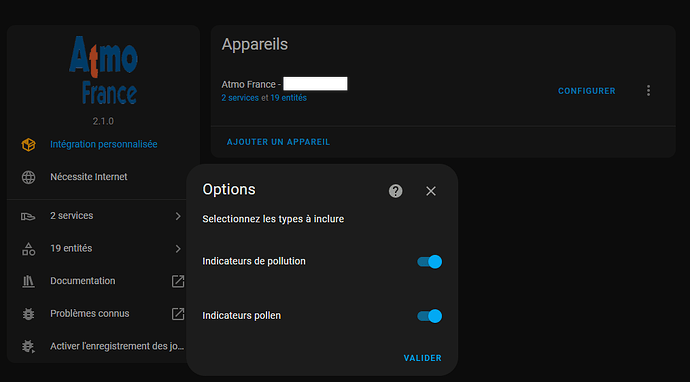Click the custom integration box icon
The image size is (690, 382).
29,144
